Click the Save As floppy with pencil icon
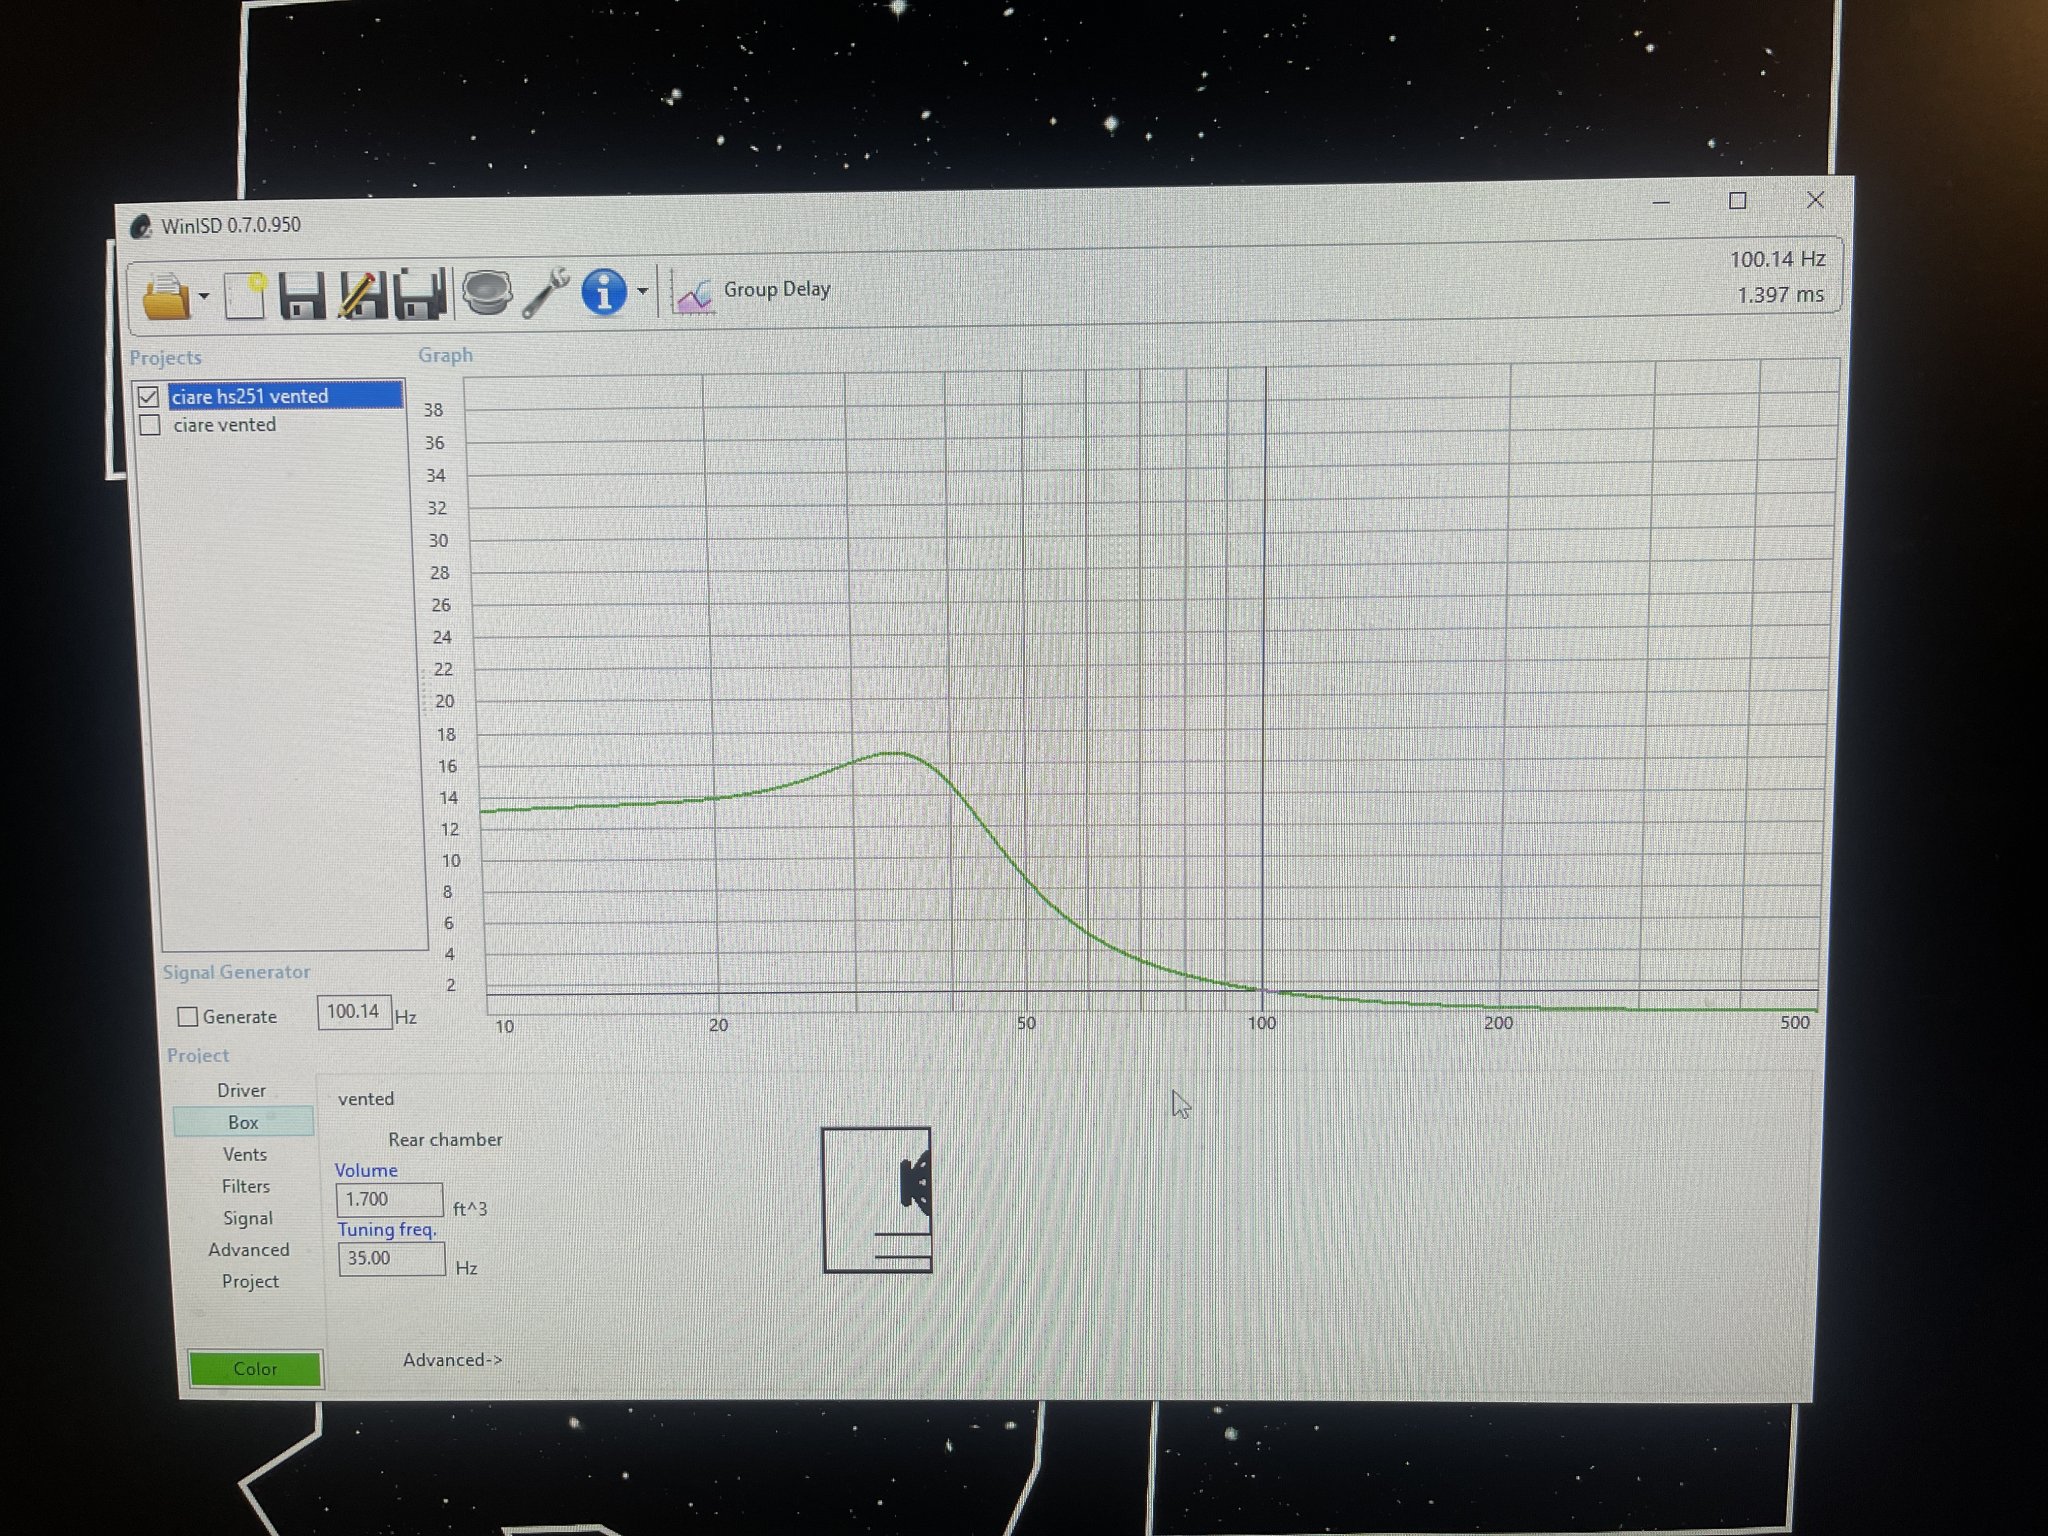Viewport: 2048px width, 1536px height. (x=362, y=295)
